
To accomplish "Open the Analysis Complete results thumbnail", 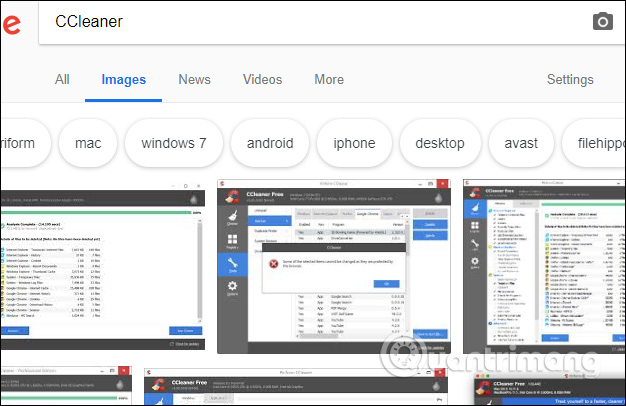I will 103,265.
